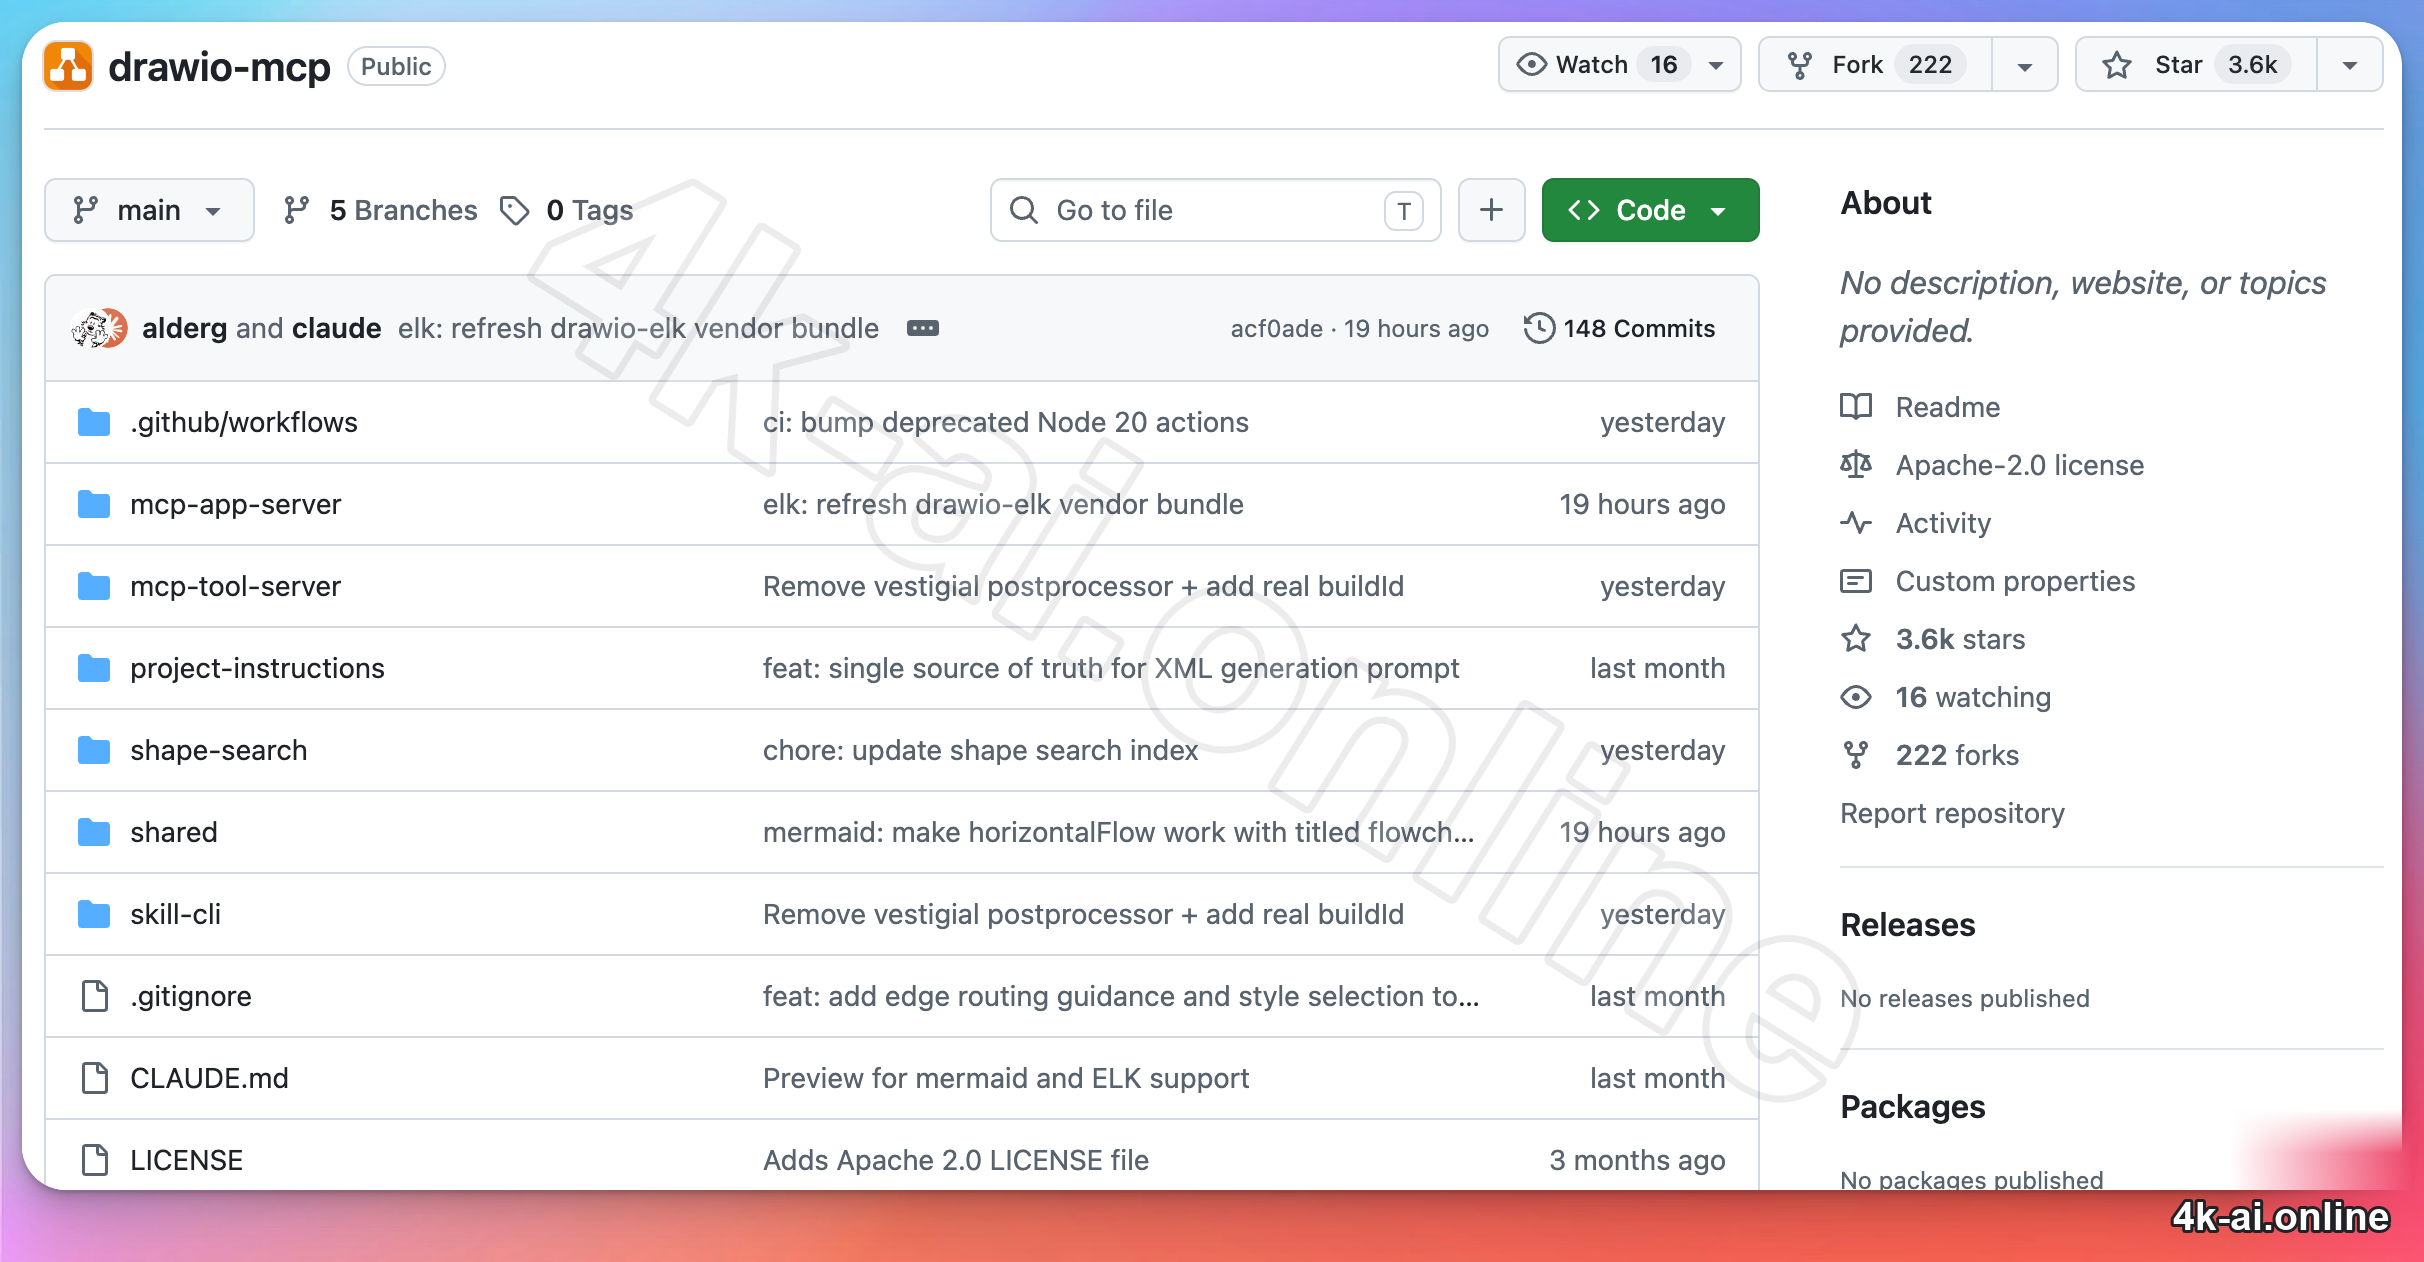This screenshot has width=2424, height=1262.
Task: Expand the Fork options dropdown arrow
Action: (2025, 66)
